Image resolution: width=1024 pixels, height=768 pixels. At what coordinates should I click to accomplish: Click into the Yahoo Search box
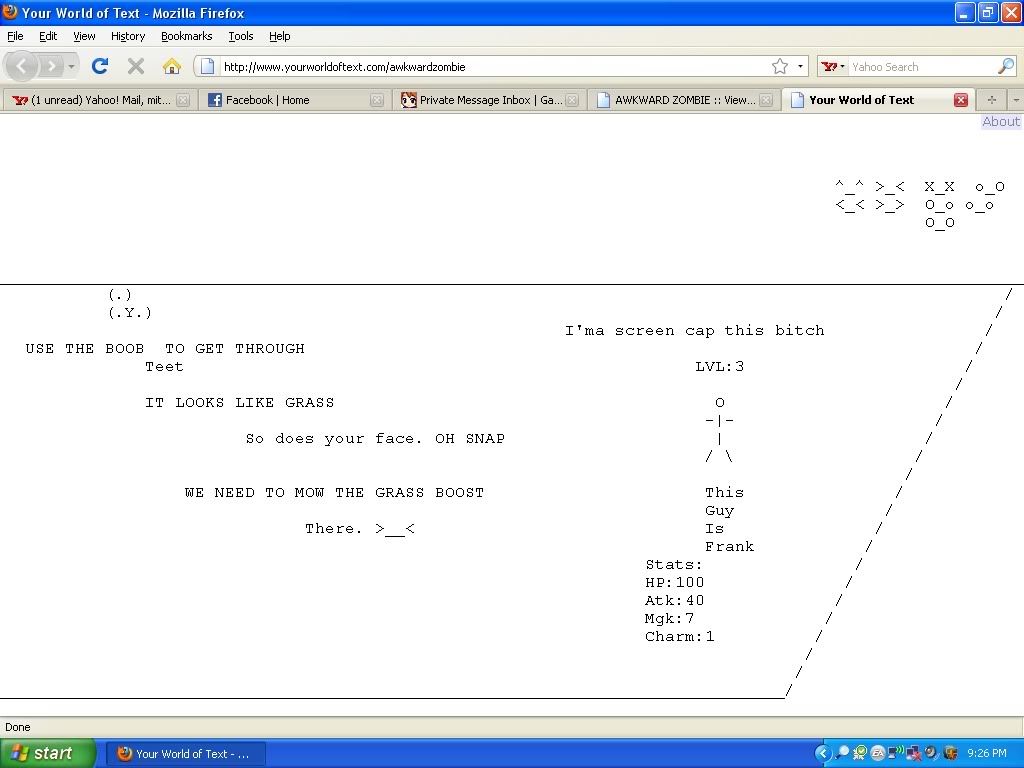click(921, 67)
